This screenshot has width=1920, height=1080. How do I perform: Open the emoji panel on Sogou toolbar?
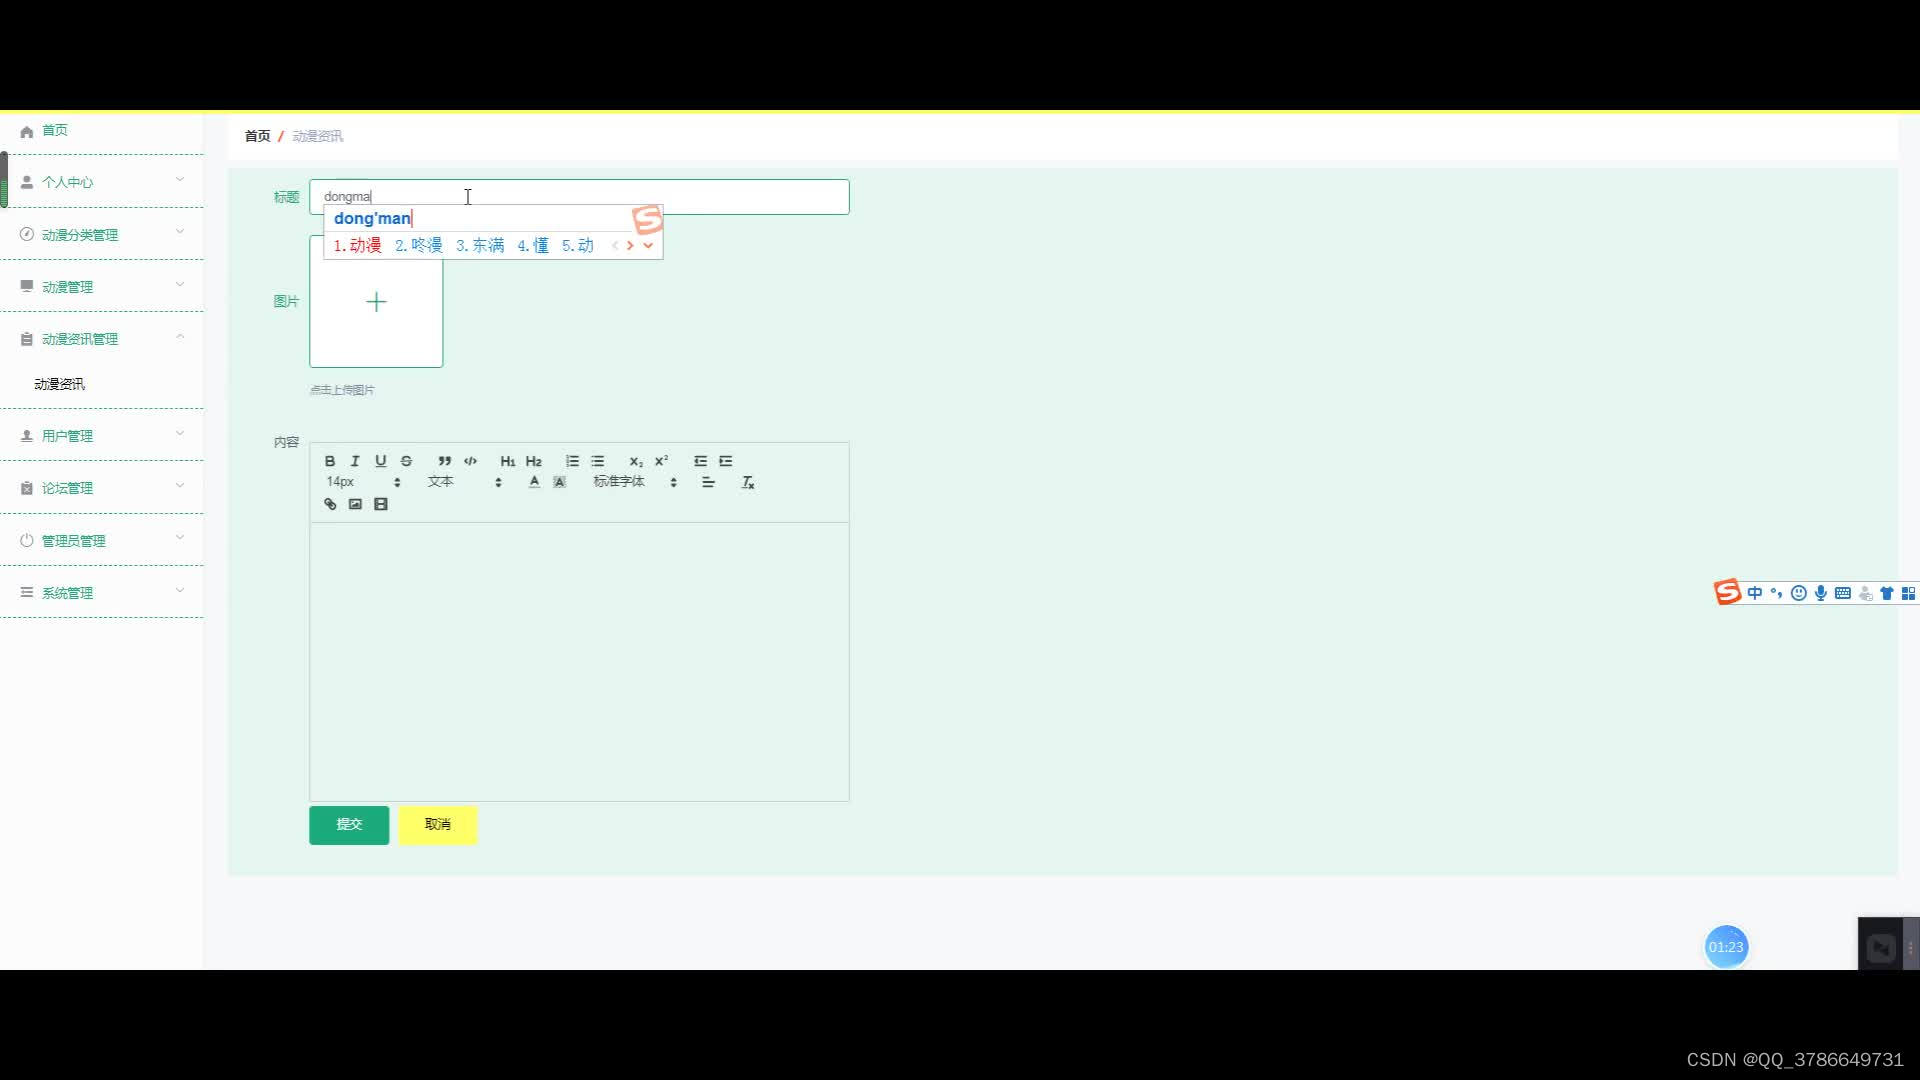click(1799, 594)
